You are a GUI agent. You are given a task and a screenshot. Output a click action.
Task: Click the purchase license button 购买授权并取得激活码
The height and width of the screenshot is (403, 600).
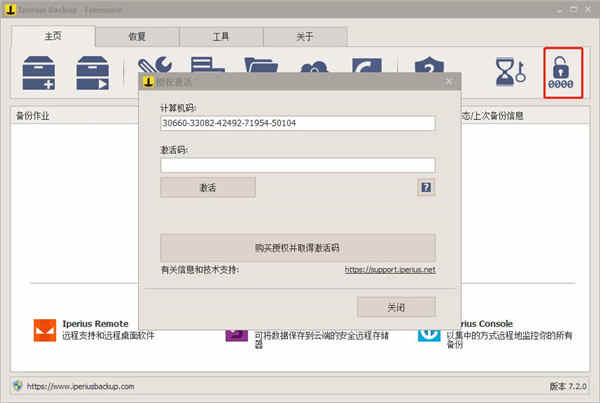(x=298, y=248)
